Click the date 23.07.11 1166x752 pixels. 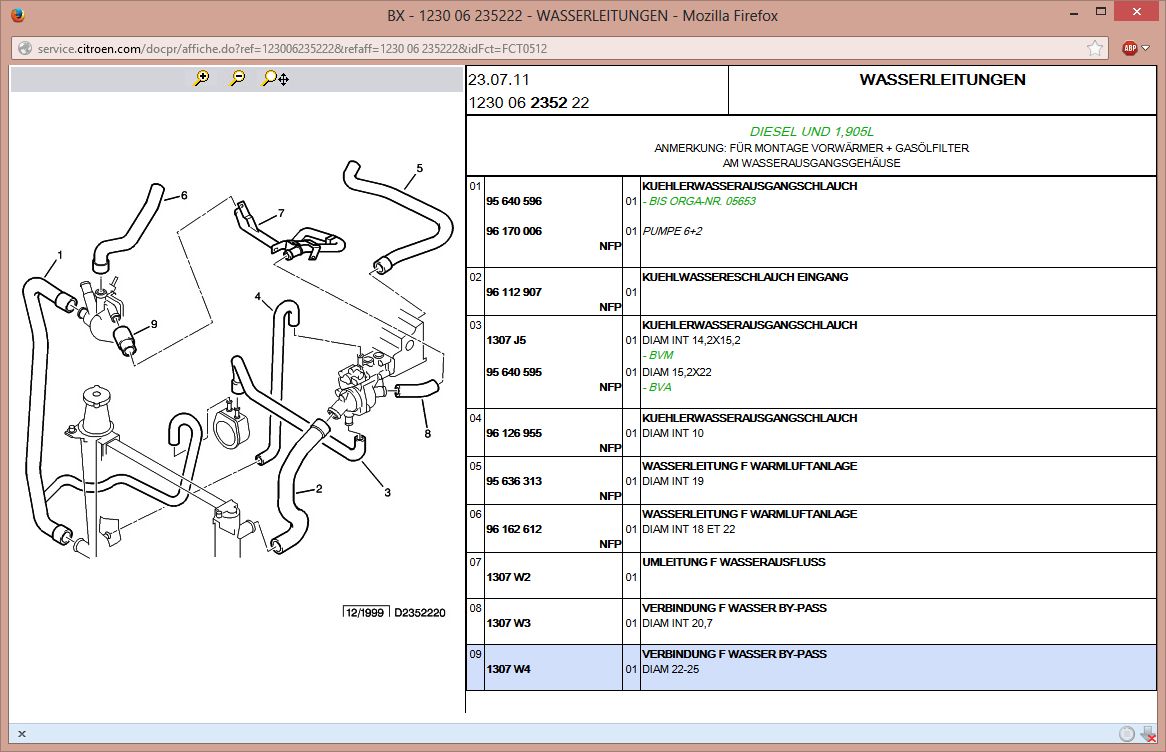[499, 80]
